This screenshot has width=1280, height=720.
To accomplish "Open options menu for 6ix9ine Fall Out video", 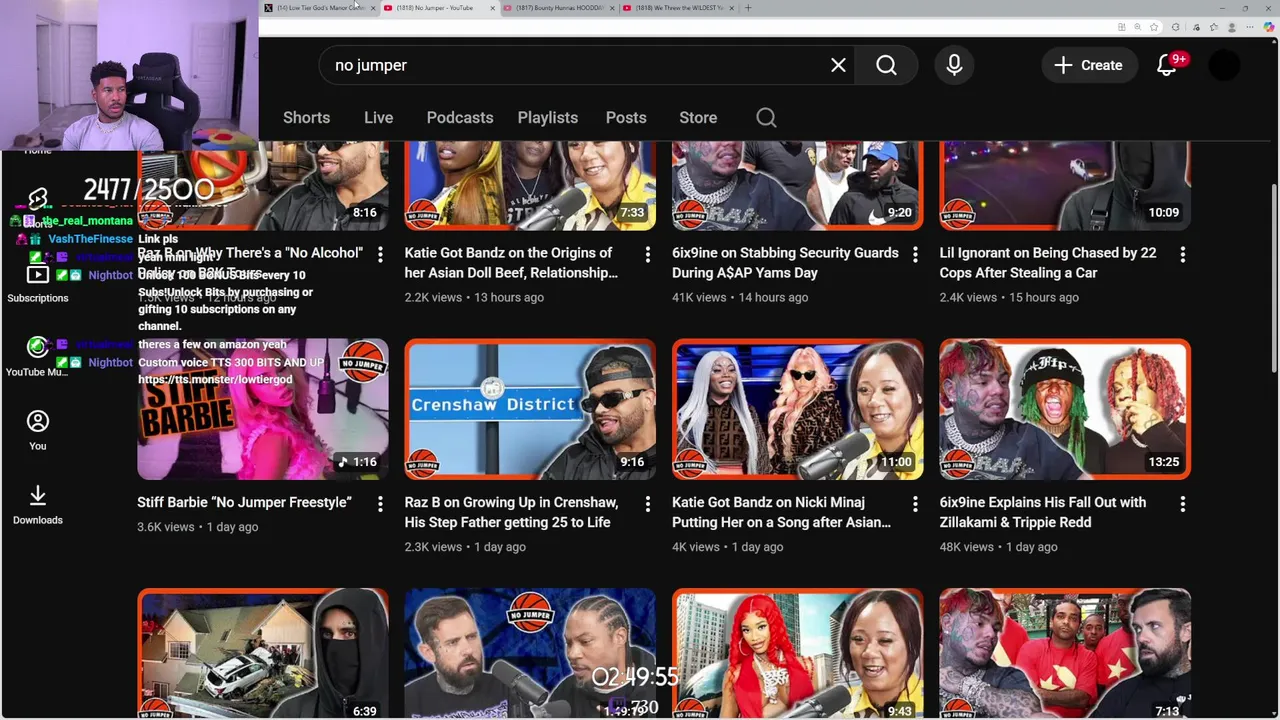I will (x=1183, y=505).
